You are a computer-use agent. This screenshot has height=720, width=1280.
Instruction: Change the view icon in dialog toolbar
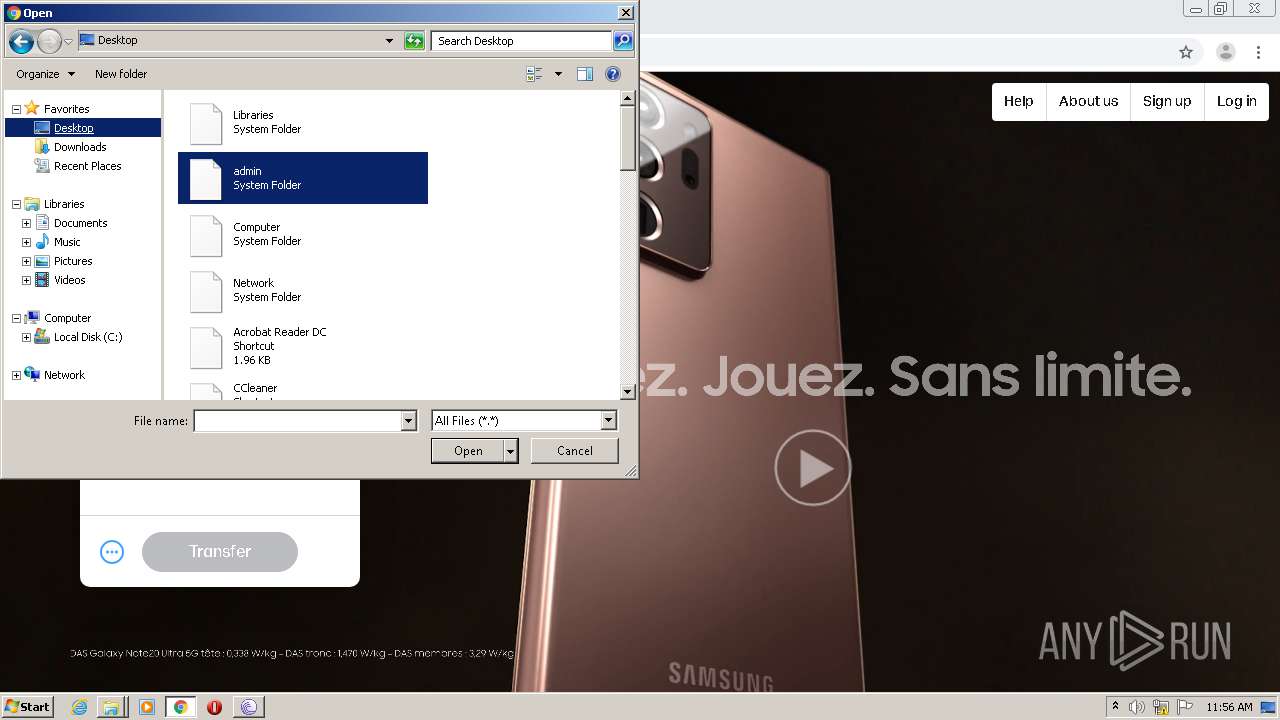(534, 74)
